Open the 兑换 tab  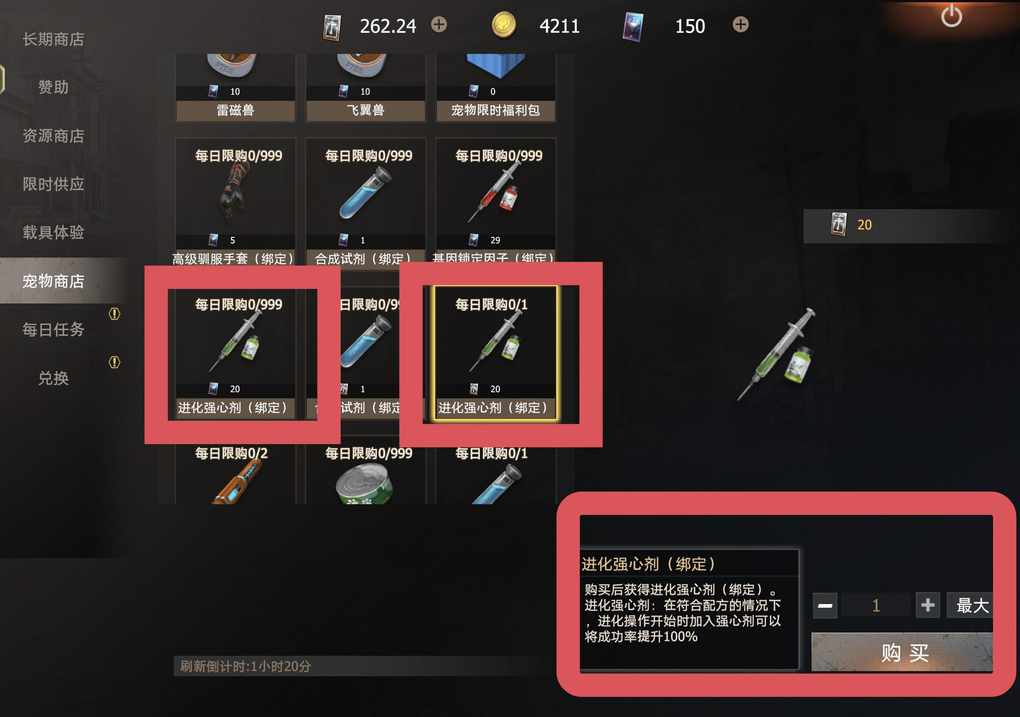(53, 378)
